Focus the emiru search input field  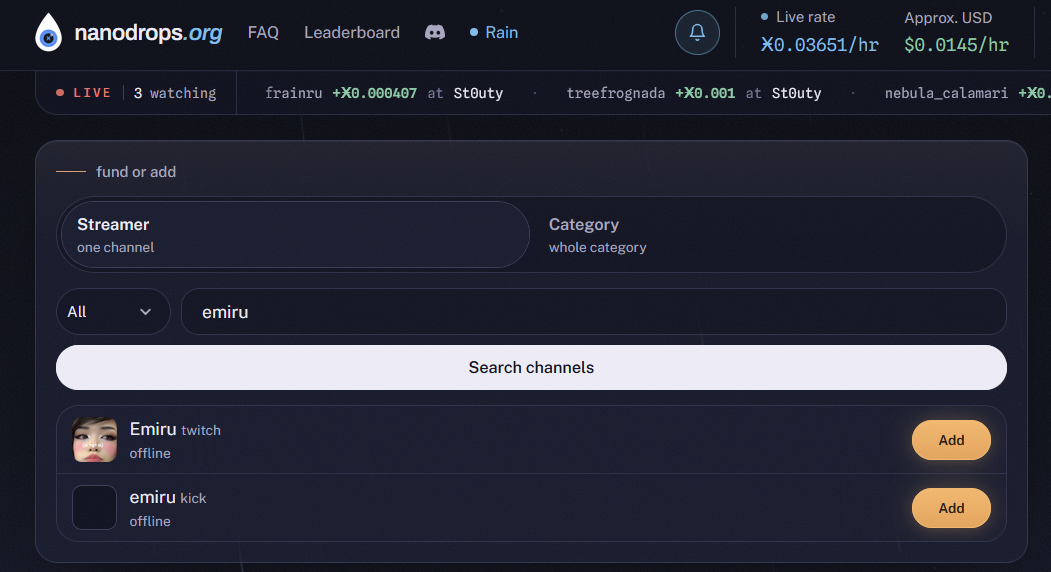(594, 312)
